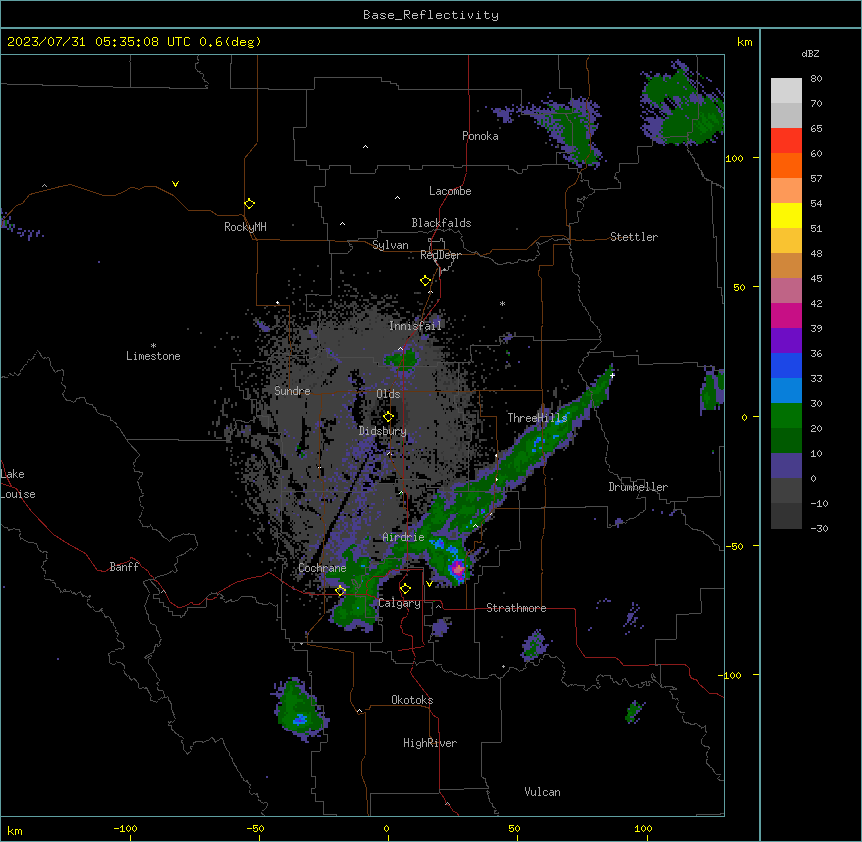
Task: Click the Cochrane city label
Action: tap(322, 568)
